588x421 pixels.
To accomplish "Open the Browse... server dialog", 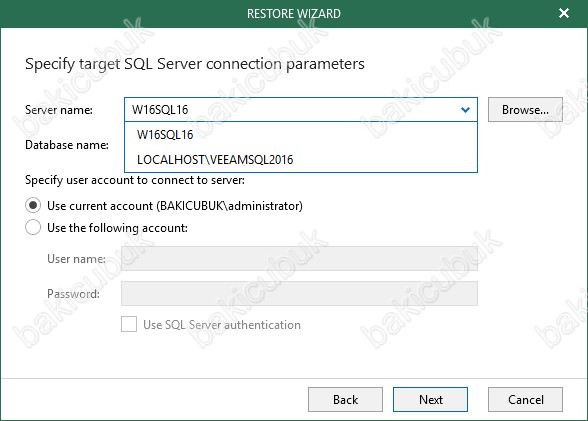I will point(525,110).
